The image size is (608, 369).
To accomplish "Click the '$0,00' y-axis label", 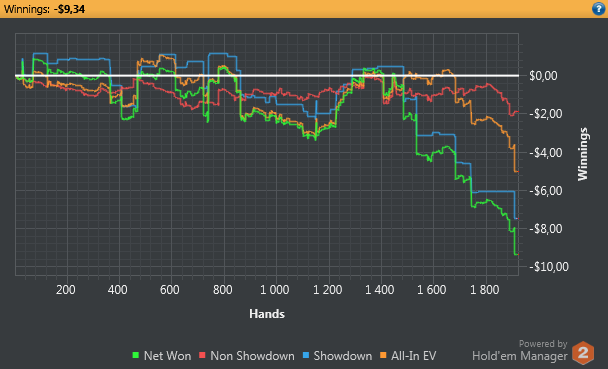I will pyautogui.click(x=544, y=76).
